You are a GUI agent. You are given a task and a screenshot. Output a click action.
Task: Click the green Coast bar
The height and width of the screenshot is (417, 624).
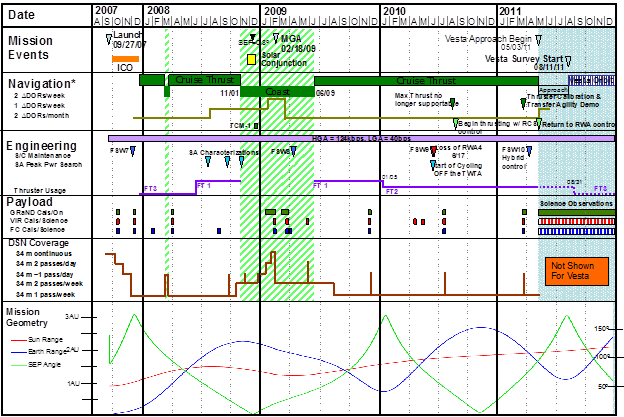[277, 91]
